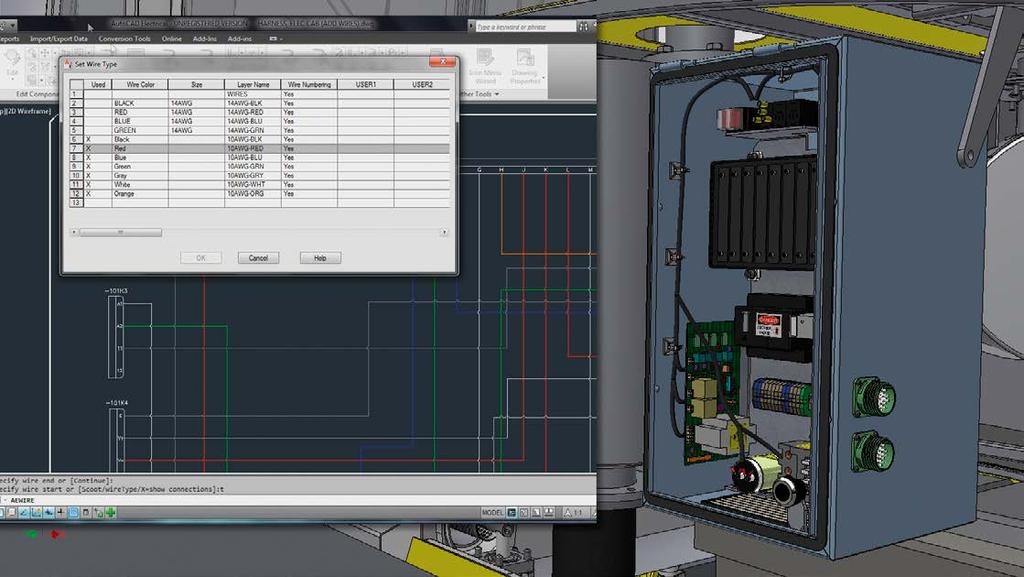The height and width of the screenshot is (577, 1024).
Task: Select the 14AWG-RED layer cell
Action: pyautogui.click(x=253, y=112)
